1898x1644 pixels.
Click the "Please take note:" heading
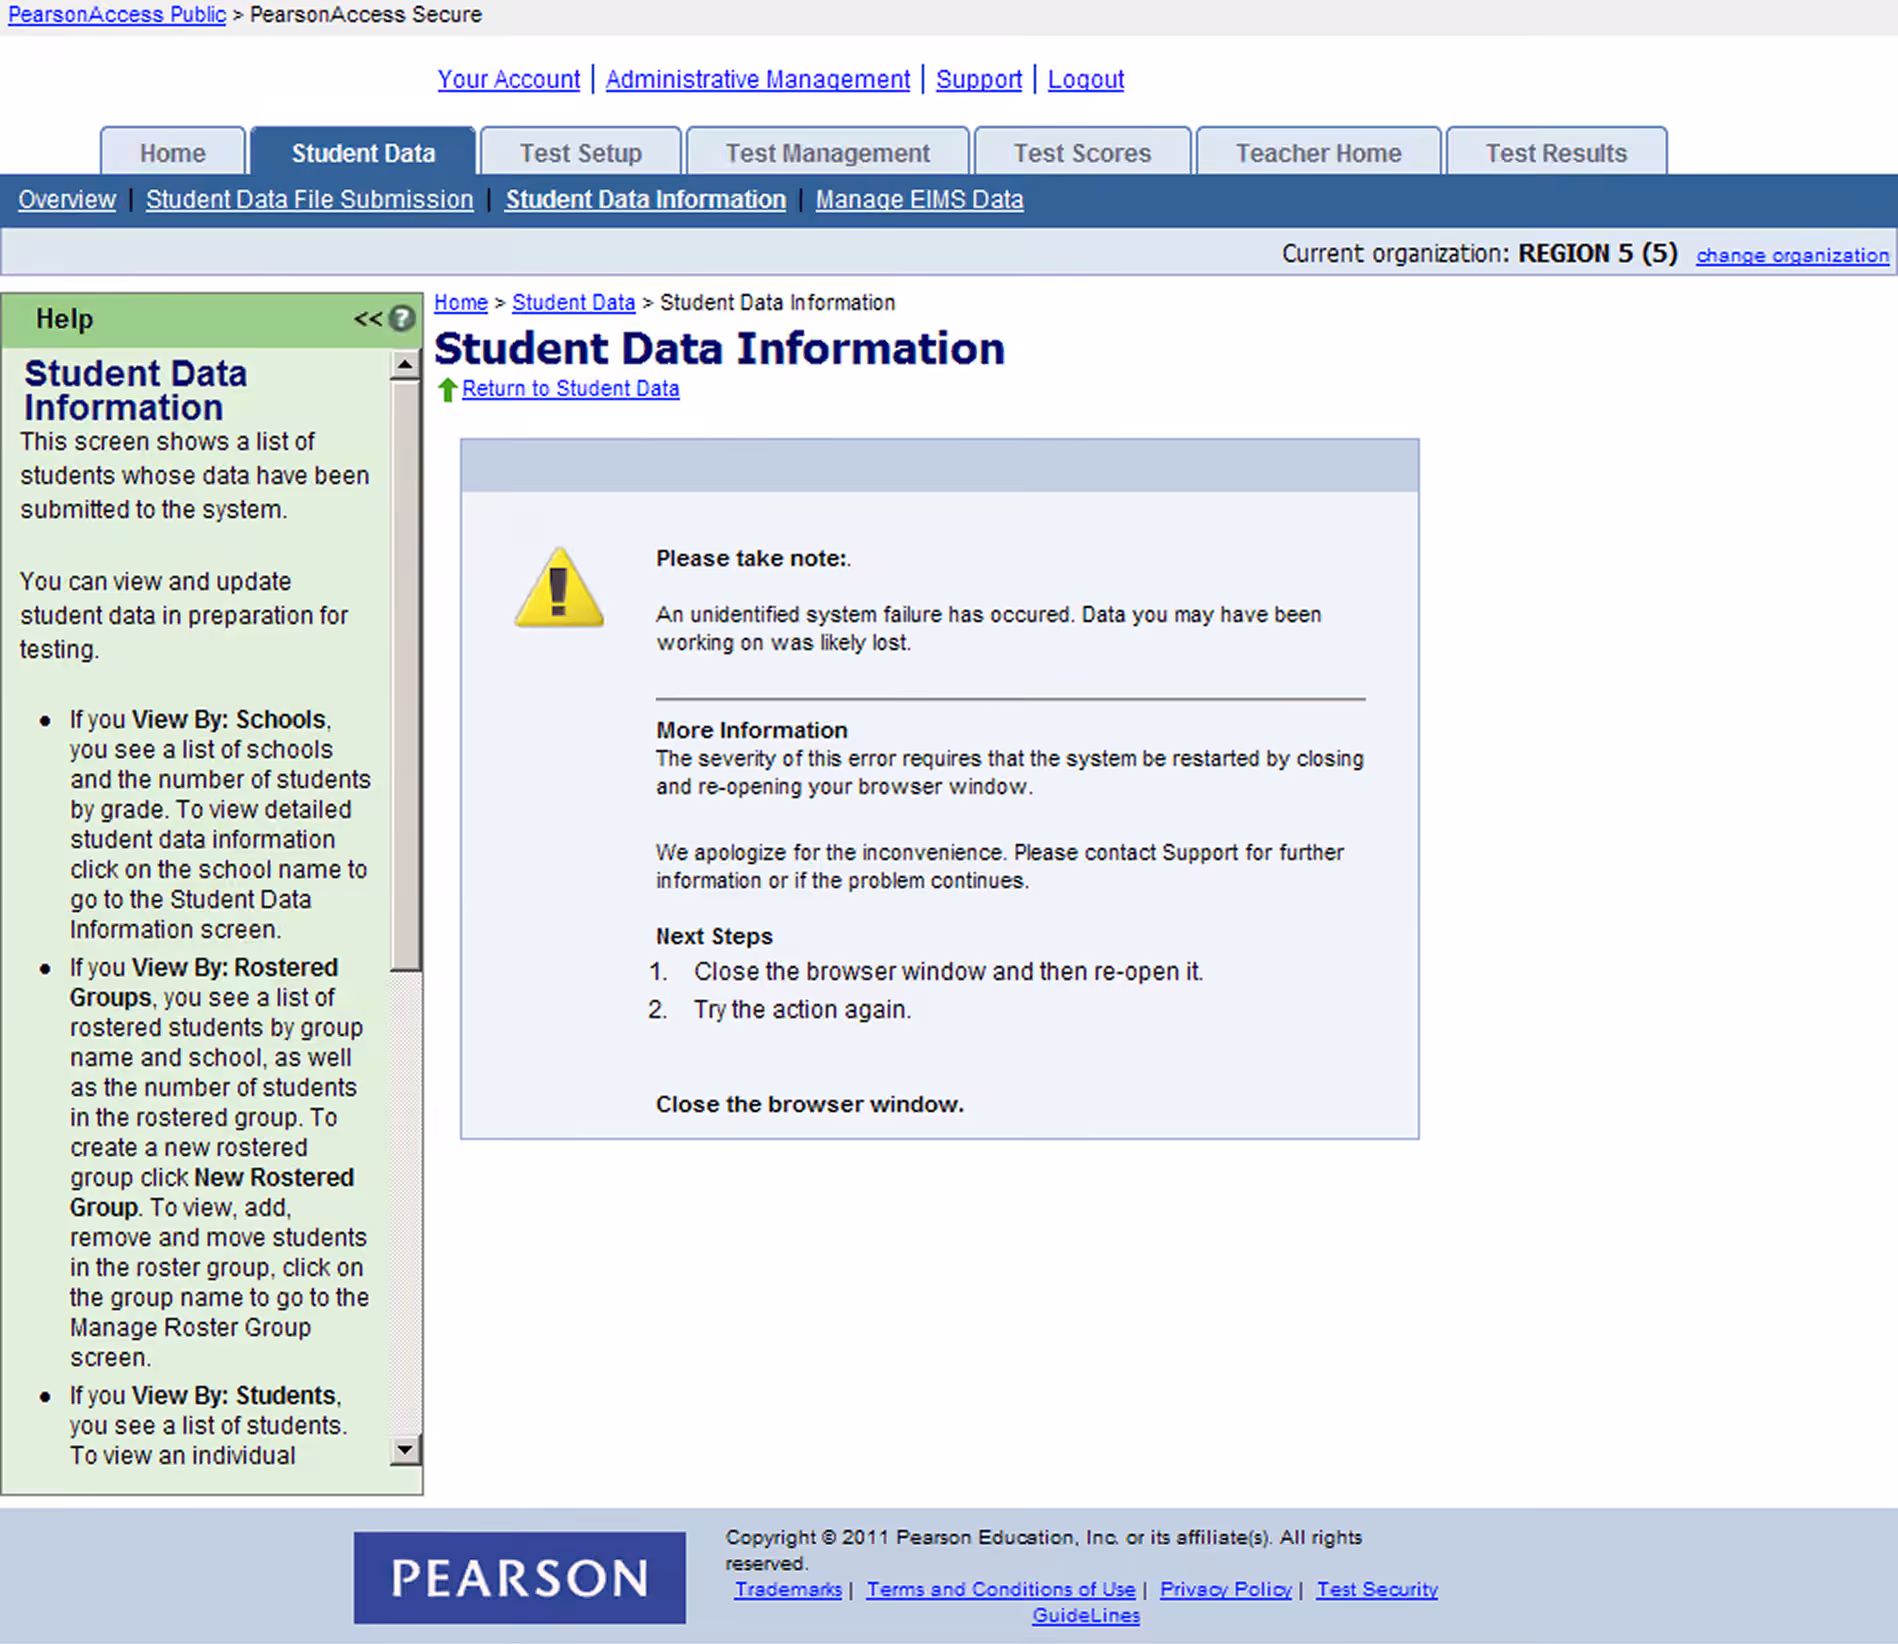(x=753, y=558)
